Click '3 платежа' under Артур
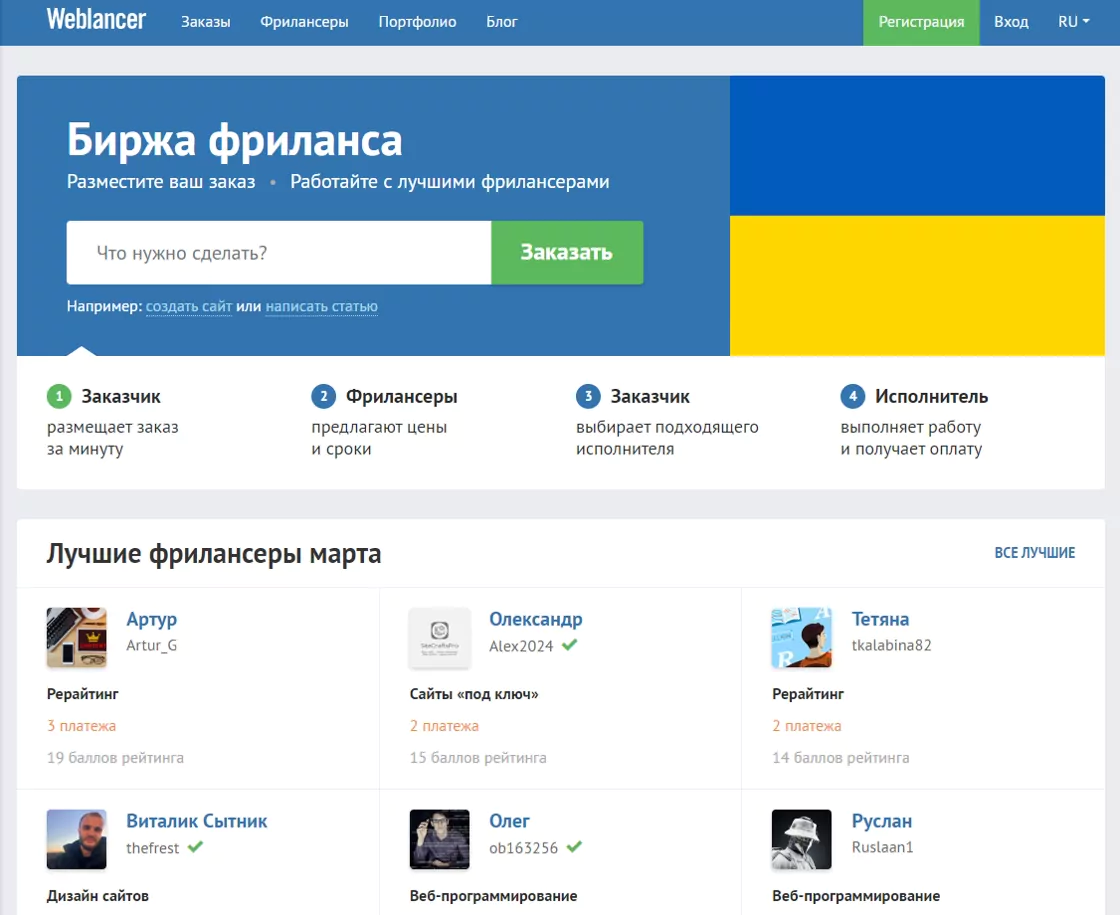The width and height of the screenshot is (1120, 915). click(81, 726)
